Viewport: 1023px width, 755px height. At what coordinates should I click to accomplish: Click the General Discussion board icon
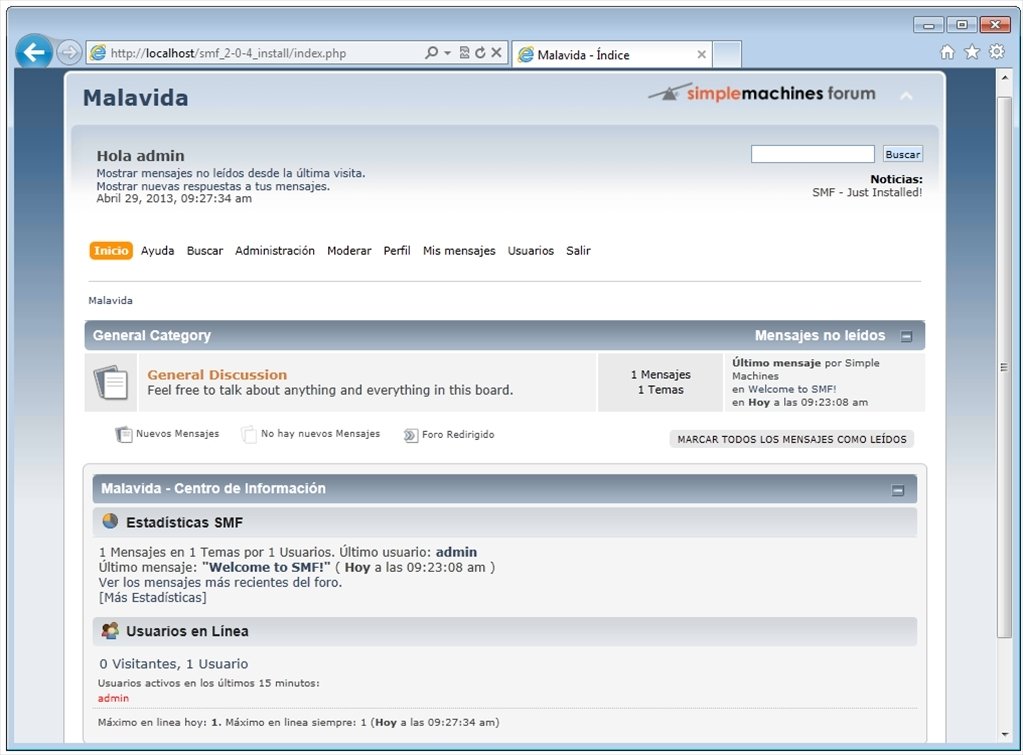click(110, 382)
